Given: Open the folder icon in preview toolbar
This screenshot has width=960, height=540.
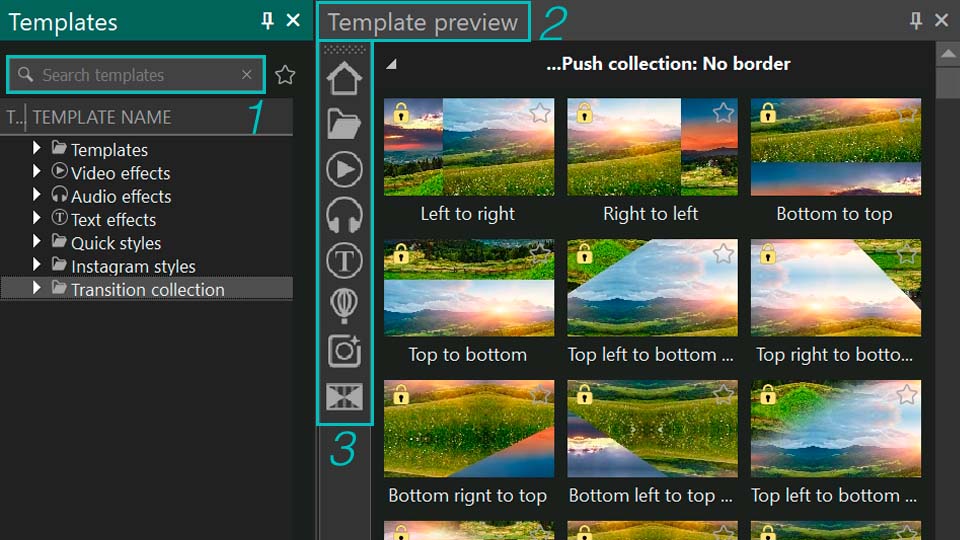Looking at the screenshot, I should coord(344,124).
